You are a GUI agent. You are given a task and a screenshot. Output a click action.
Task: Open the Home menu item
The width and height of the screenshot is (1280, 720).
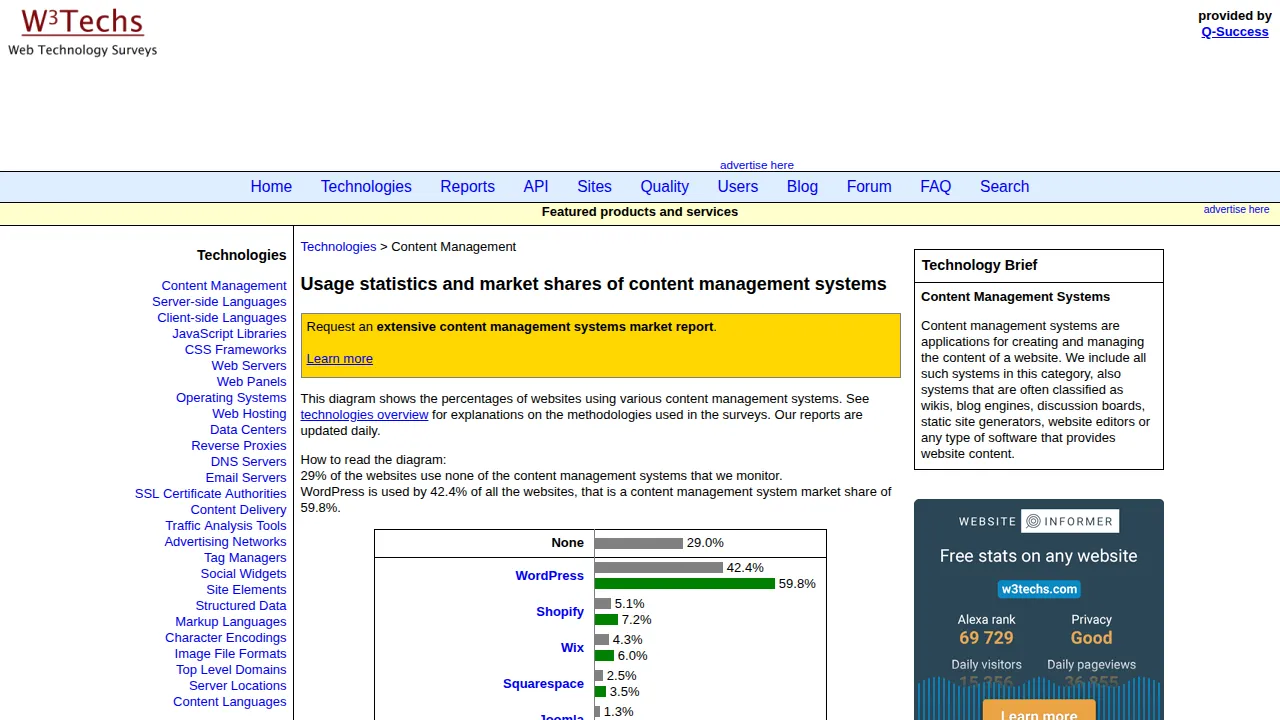271,187
